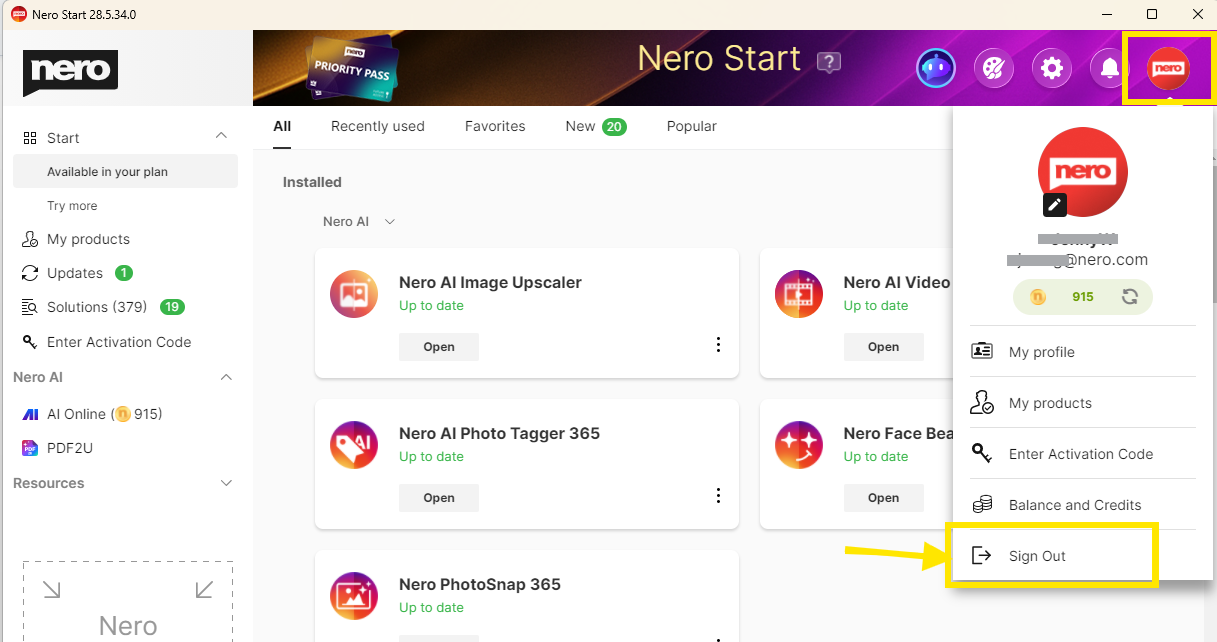Click the Nero PhotoSnap 365 title

click(480, 584)
